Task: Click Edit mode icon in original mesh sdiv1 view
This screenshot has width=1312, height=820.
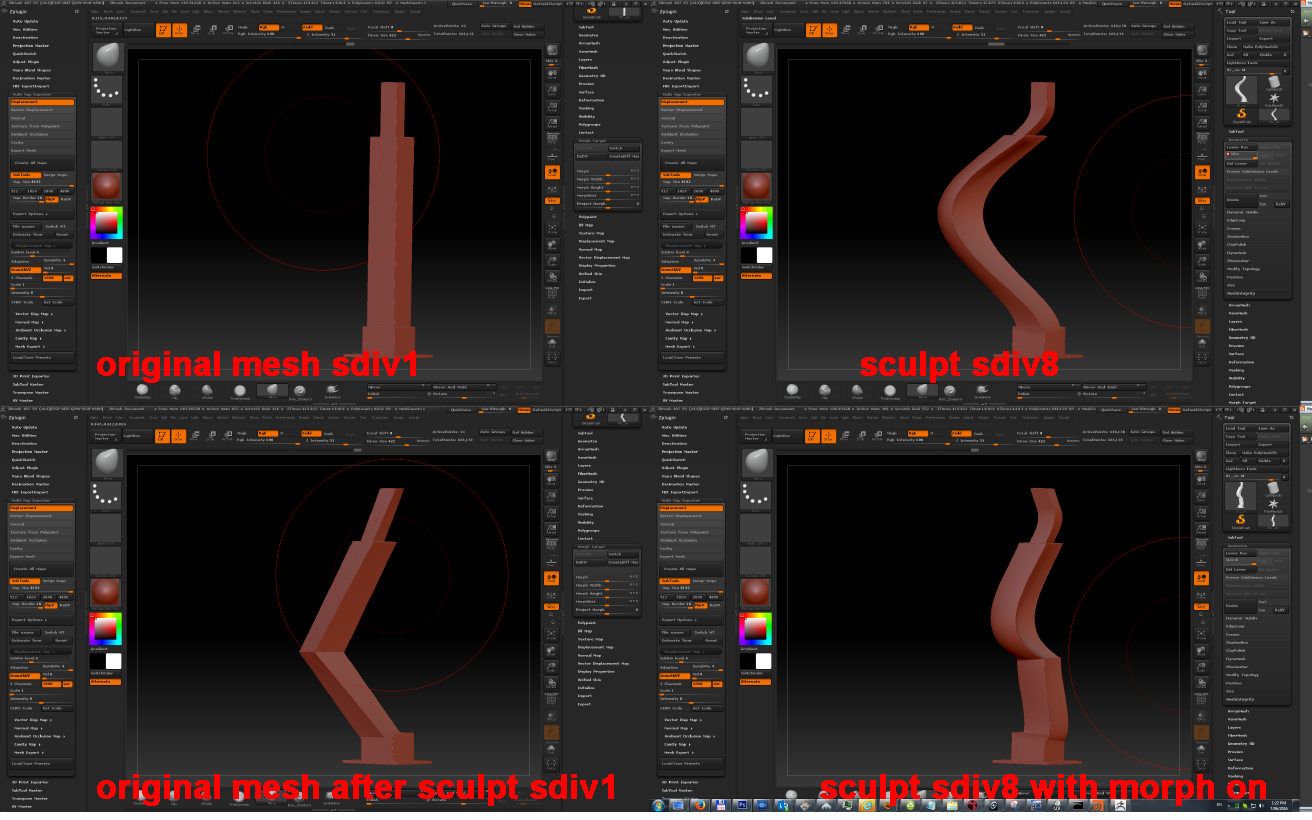Action: pos(163,30)
